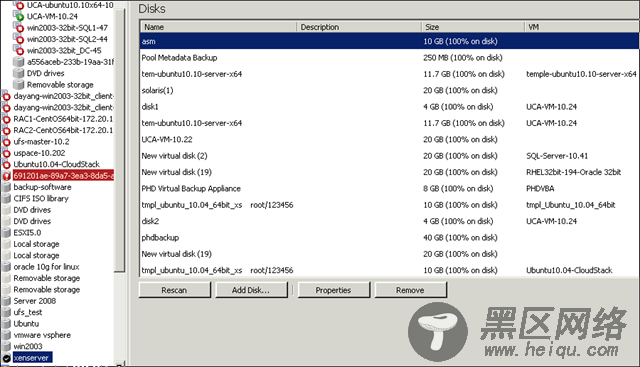
Task: Click the SQL-Server-10.41 VM cell
Action: pyautogui.click(x=557, y=156)
